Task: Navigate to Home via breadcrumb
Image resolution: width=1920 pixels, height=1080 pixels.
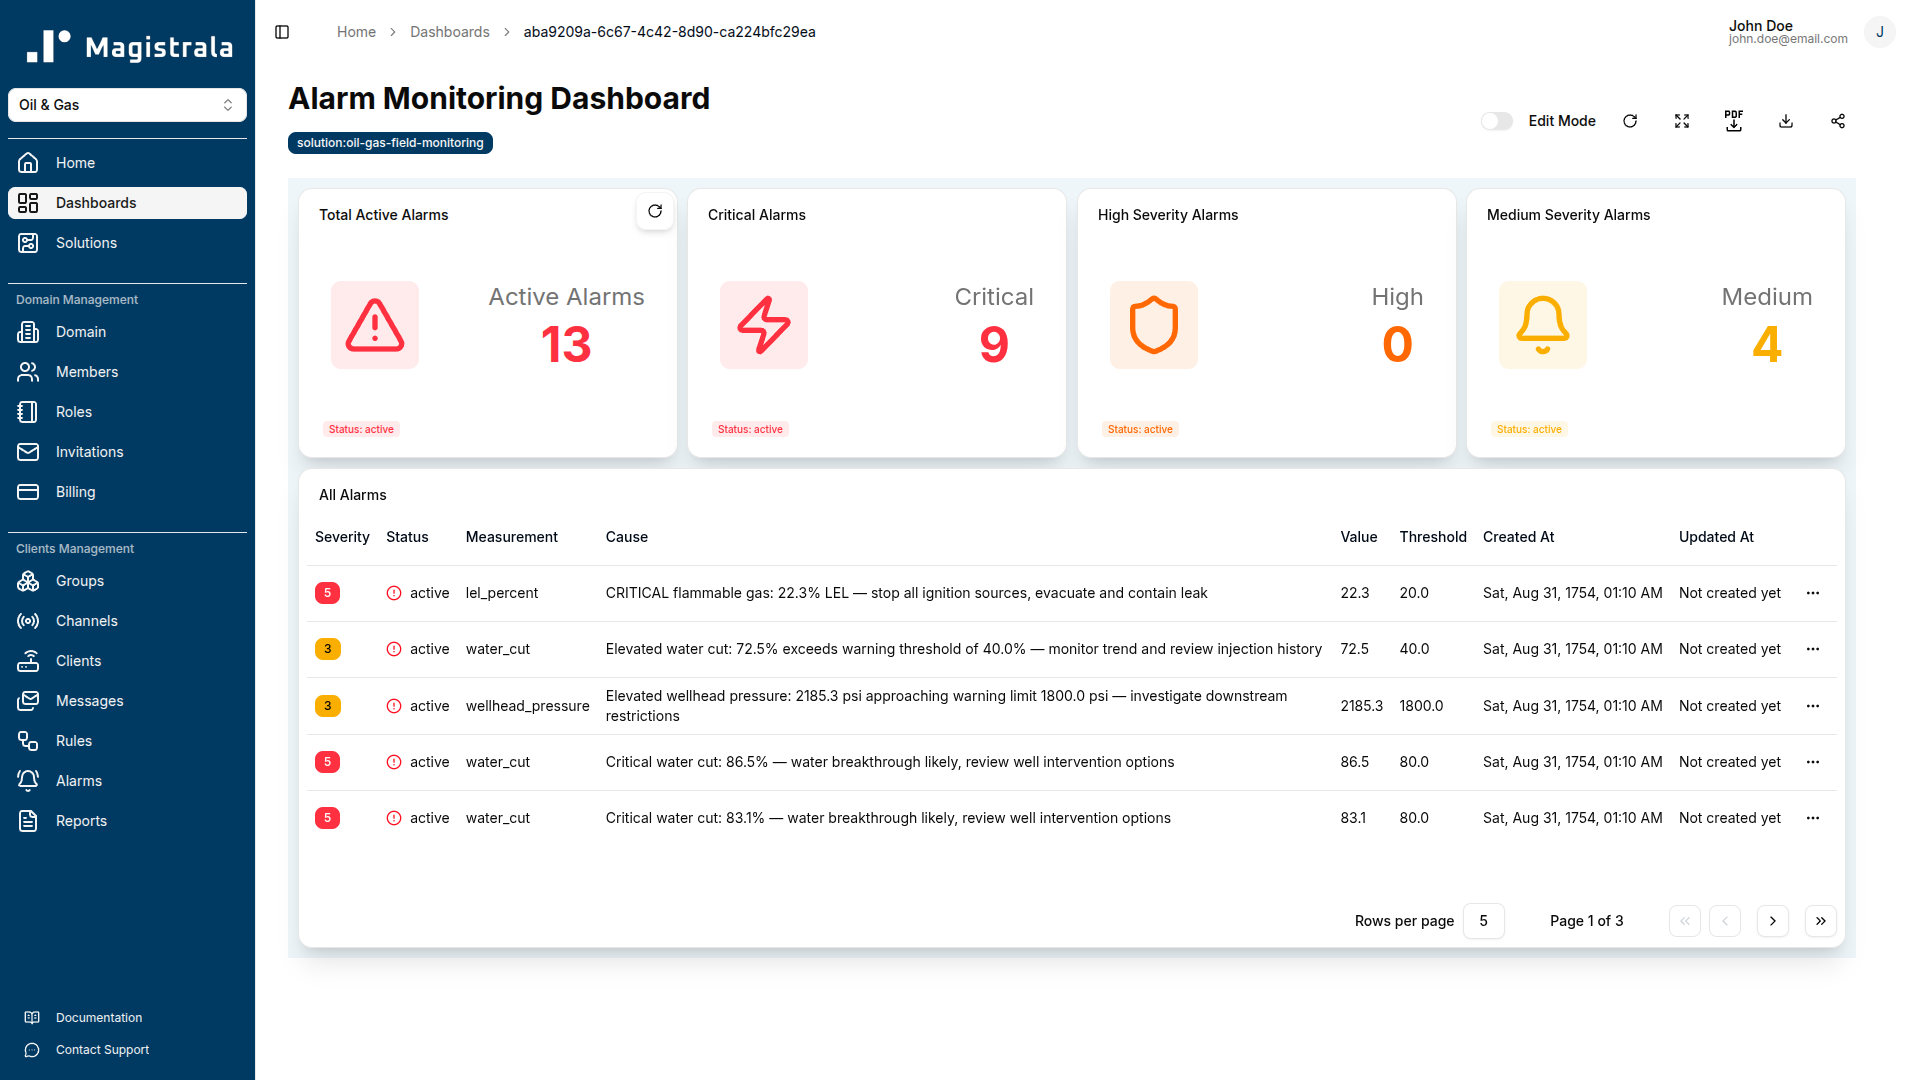Action: (x=356, y=31)
